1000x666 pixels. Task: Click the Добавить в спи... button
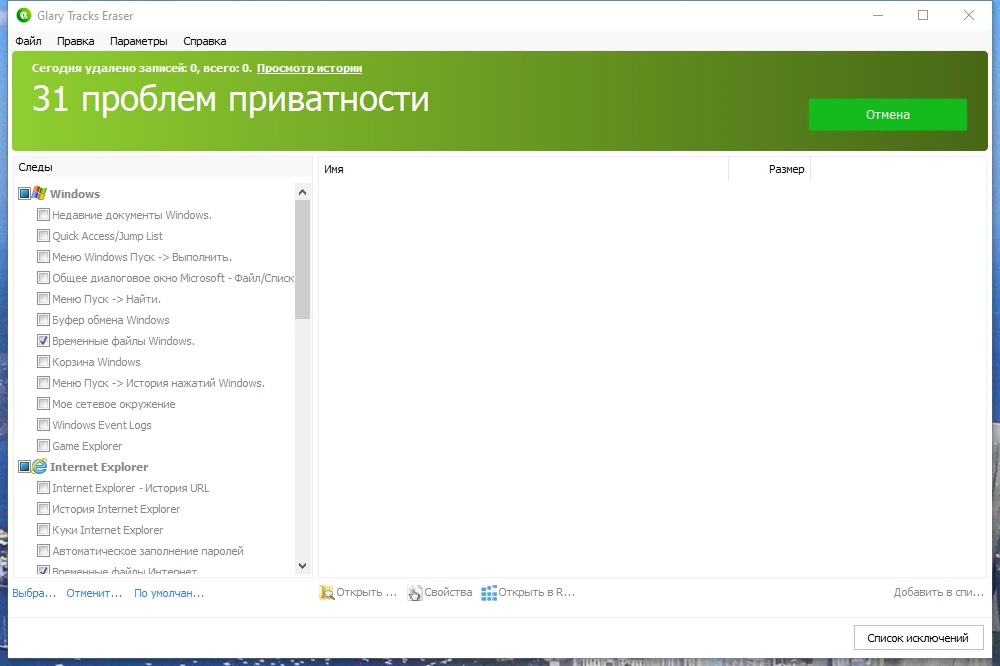939,593
